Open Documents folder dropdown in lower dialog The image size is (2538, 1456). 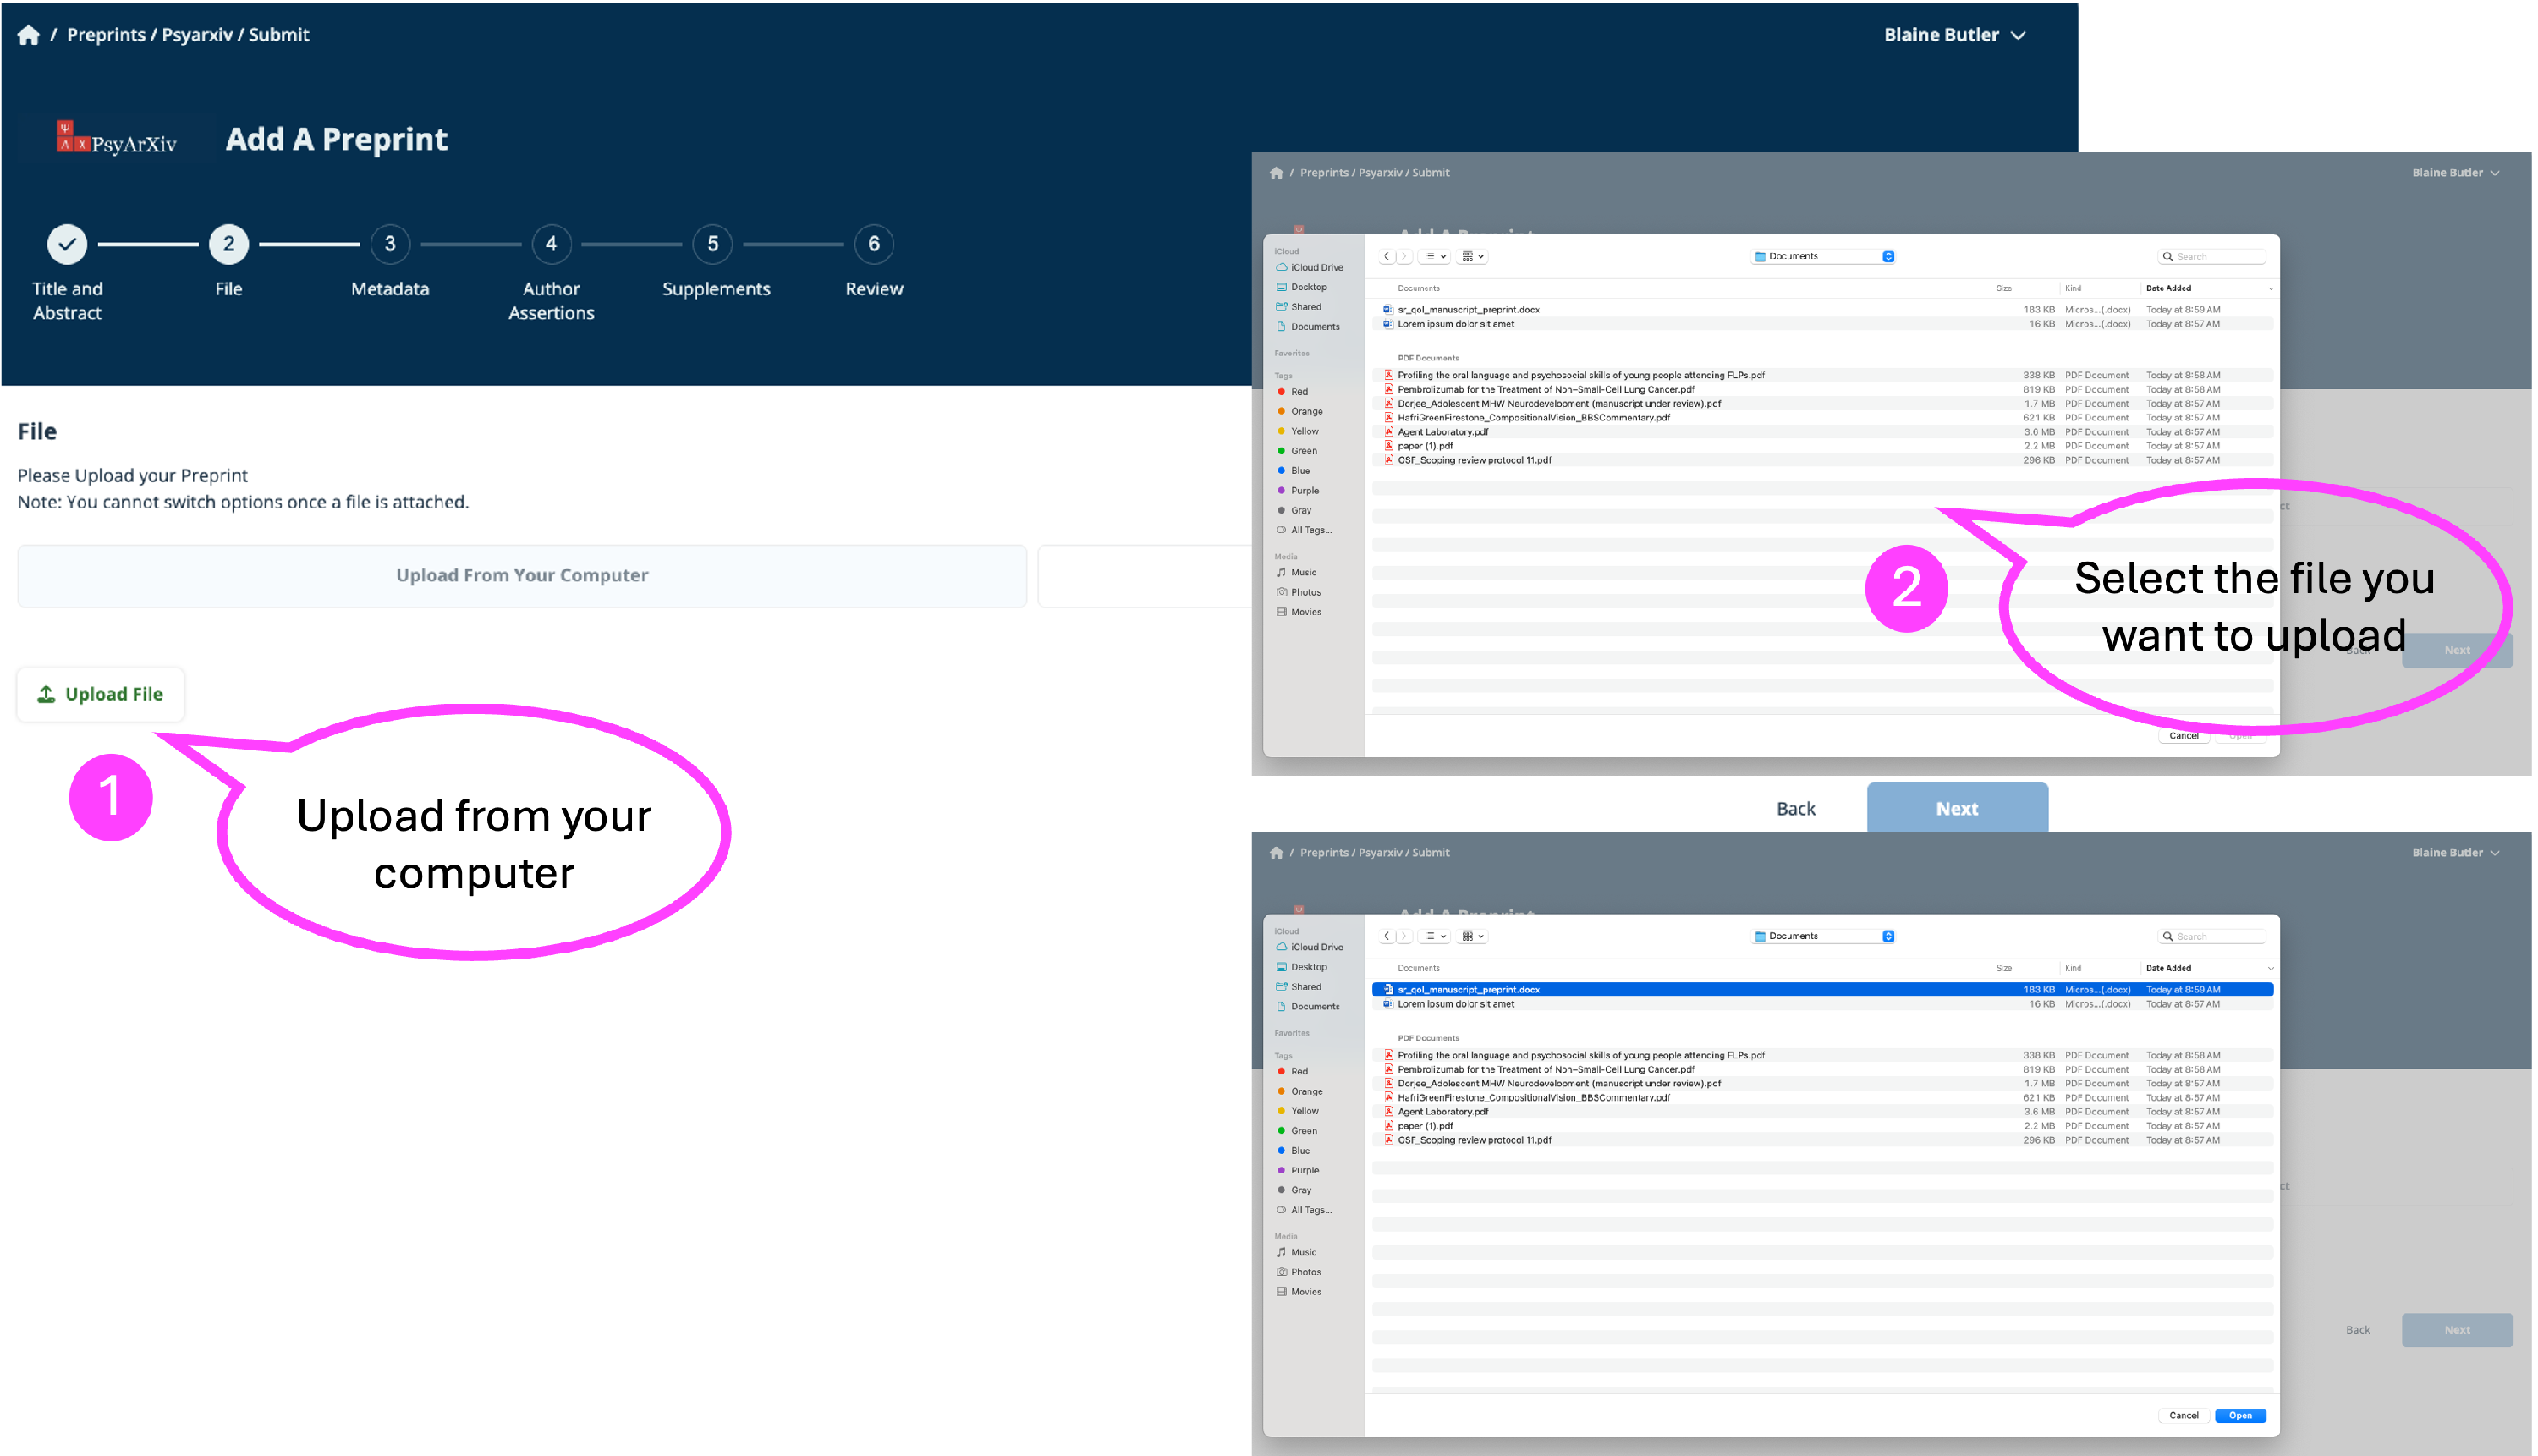pos(1823,936)
